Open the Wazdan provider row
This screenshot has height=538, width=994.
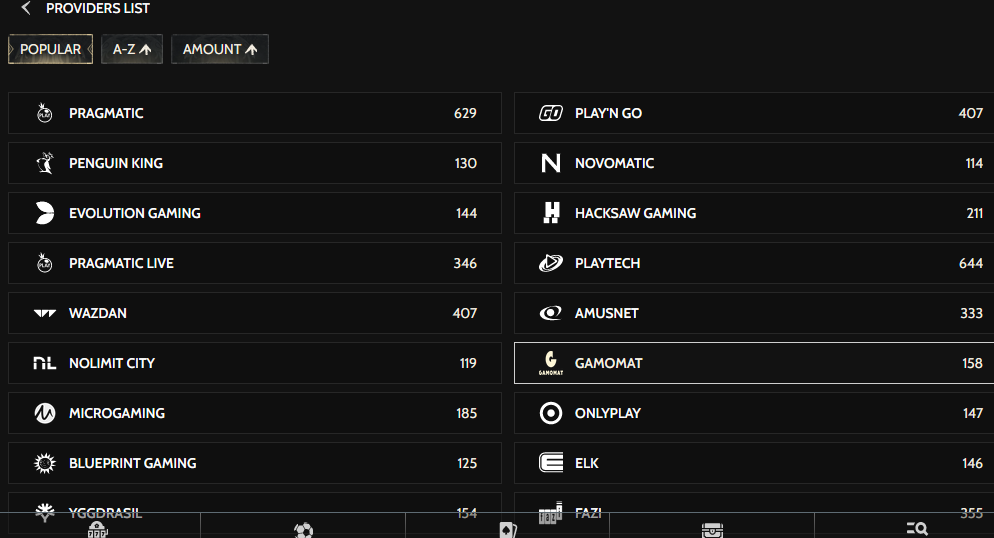coord(255,313)
